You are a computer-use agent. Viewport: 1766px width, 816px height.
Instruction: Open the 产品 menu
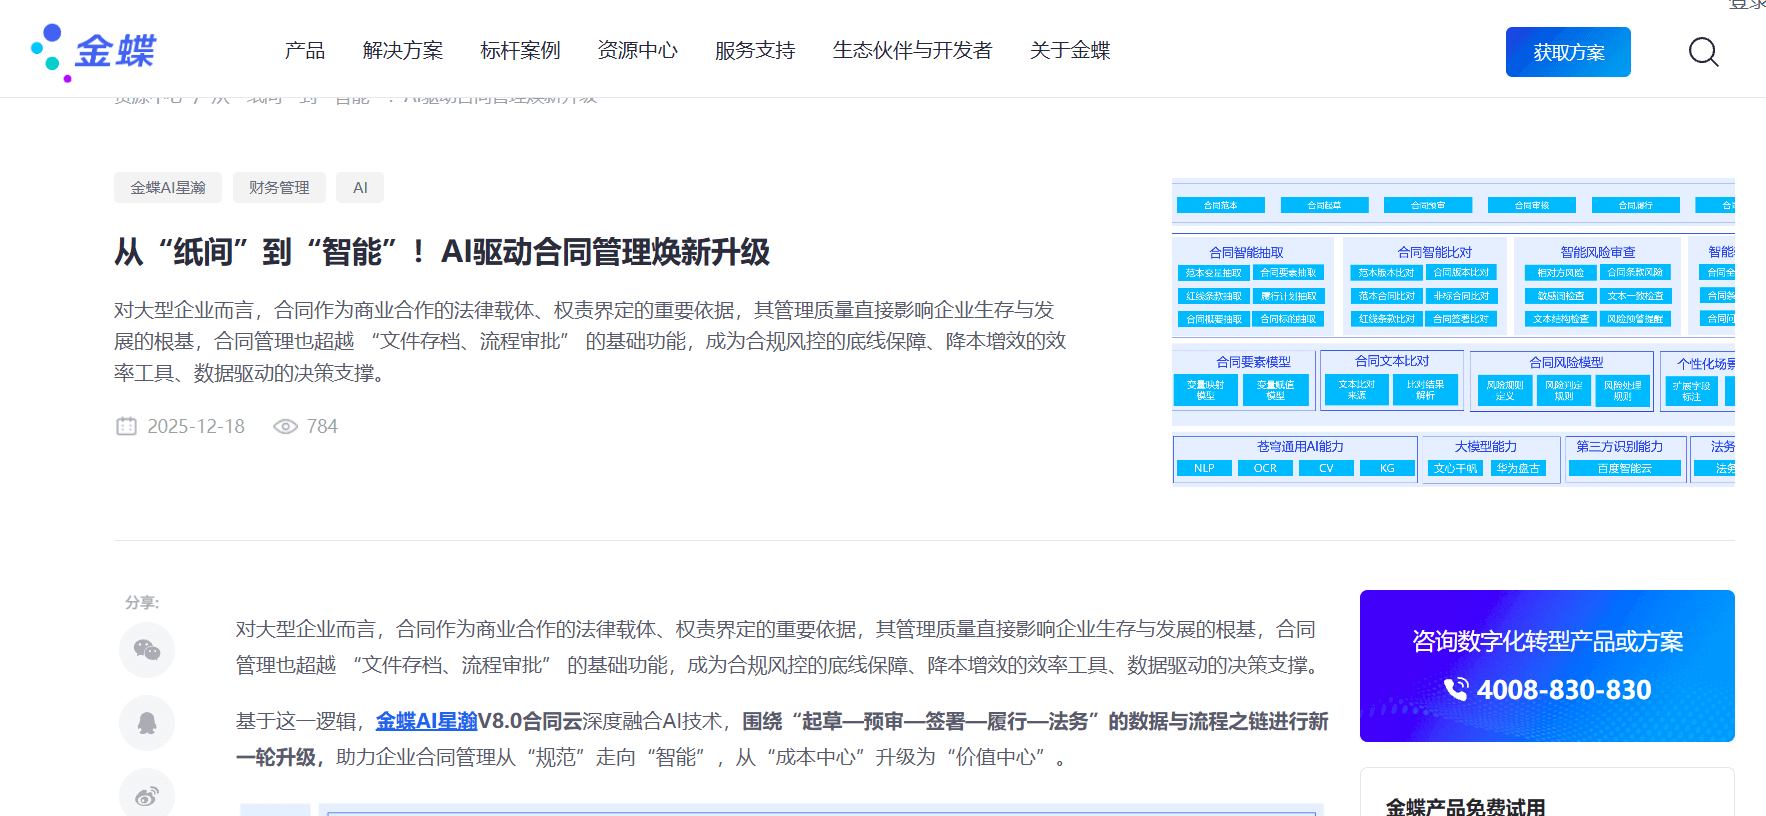point(305,50)
